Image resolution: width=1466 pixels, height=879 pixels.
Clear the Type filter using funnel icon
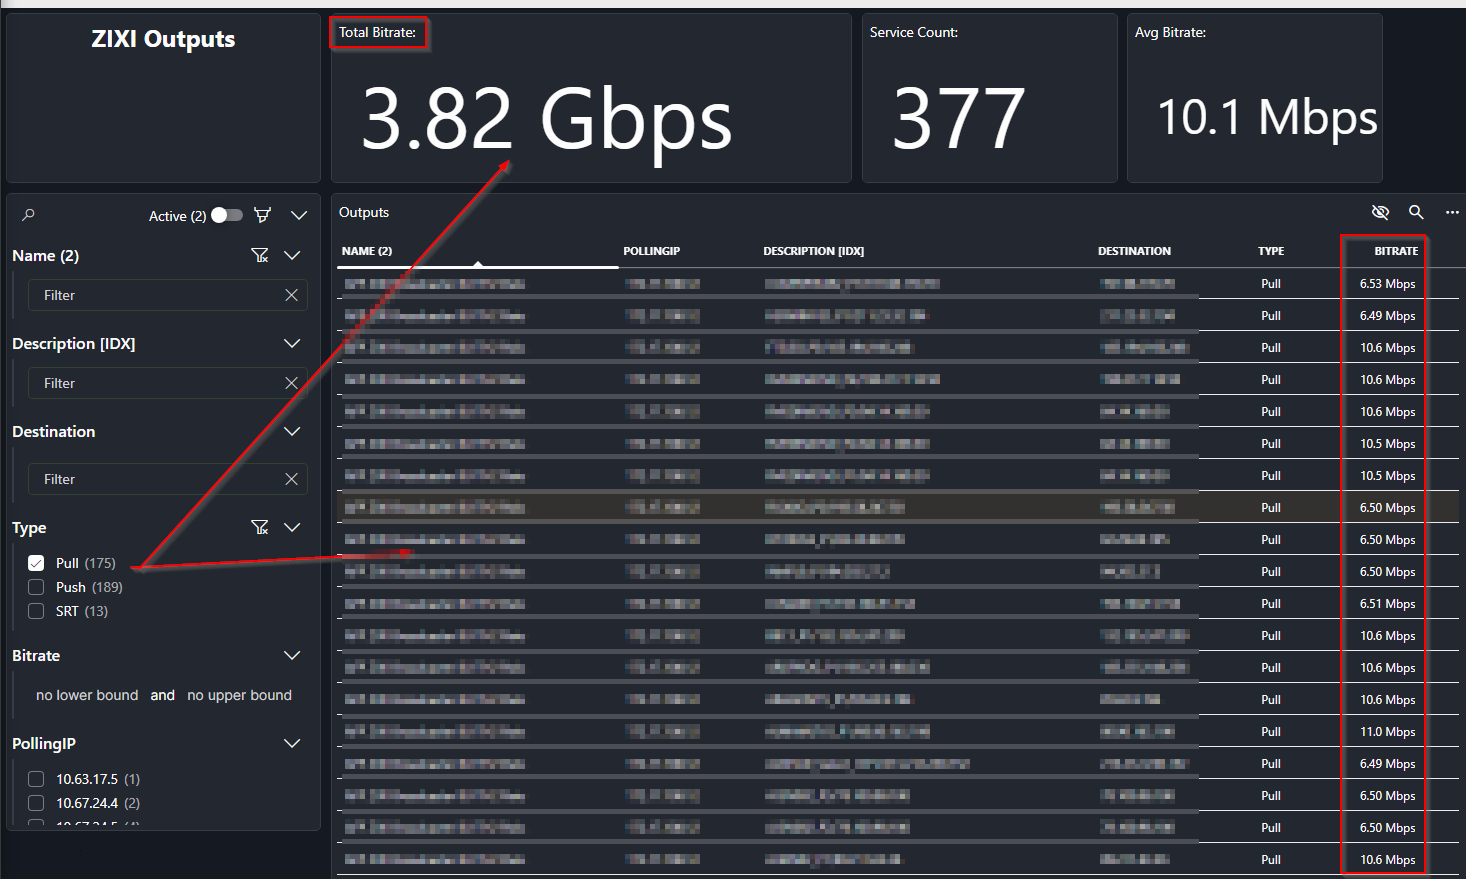coord(260,528)
